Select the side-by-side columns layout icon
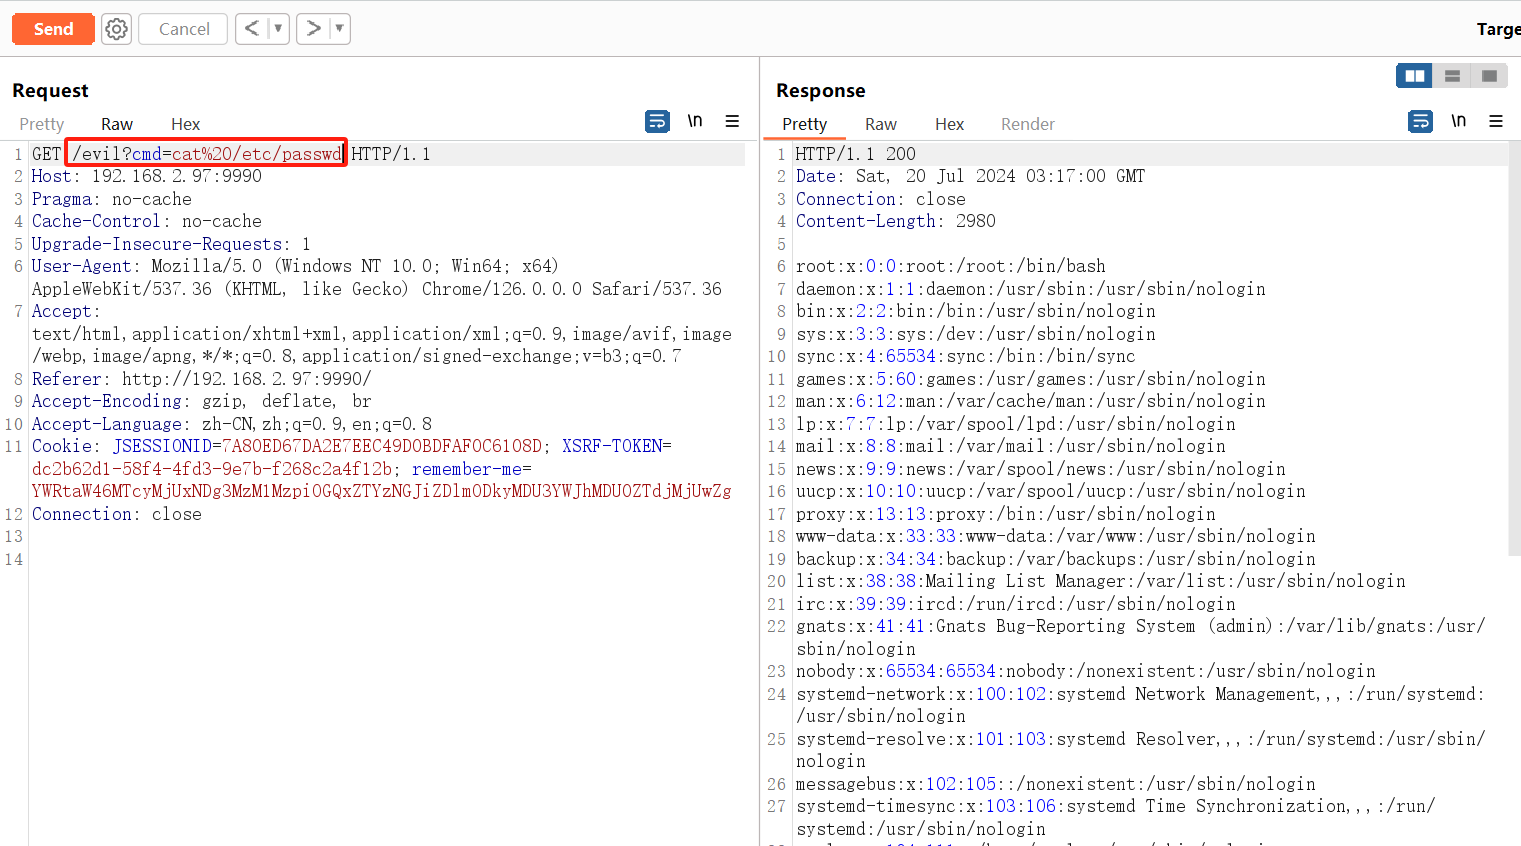The height and width of the screenshot is (846, 1521). pyautogui.click(x=1413, y=75)
